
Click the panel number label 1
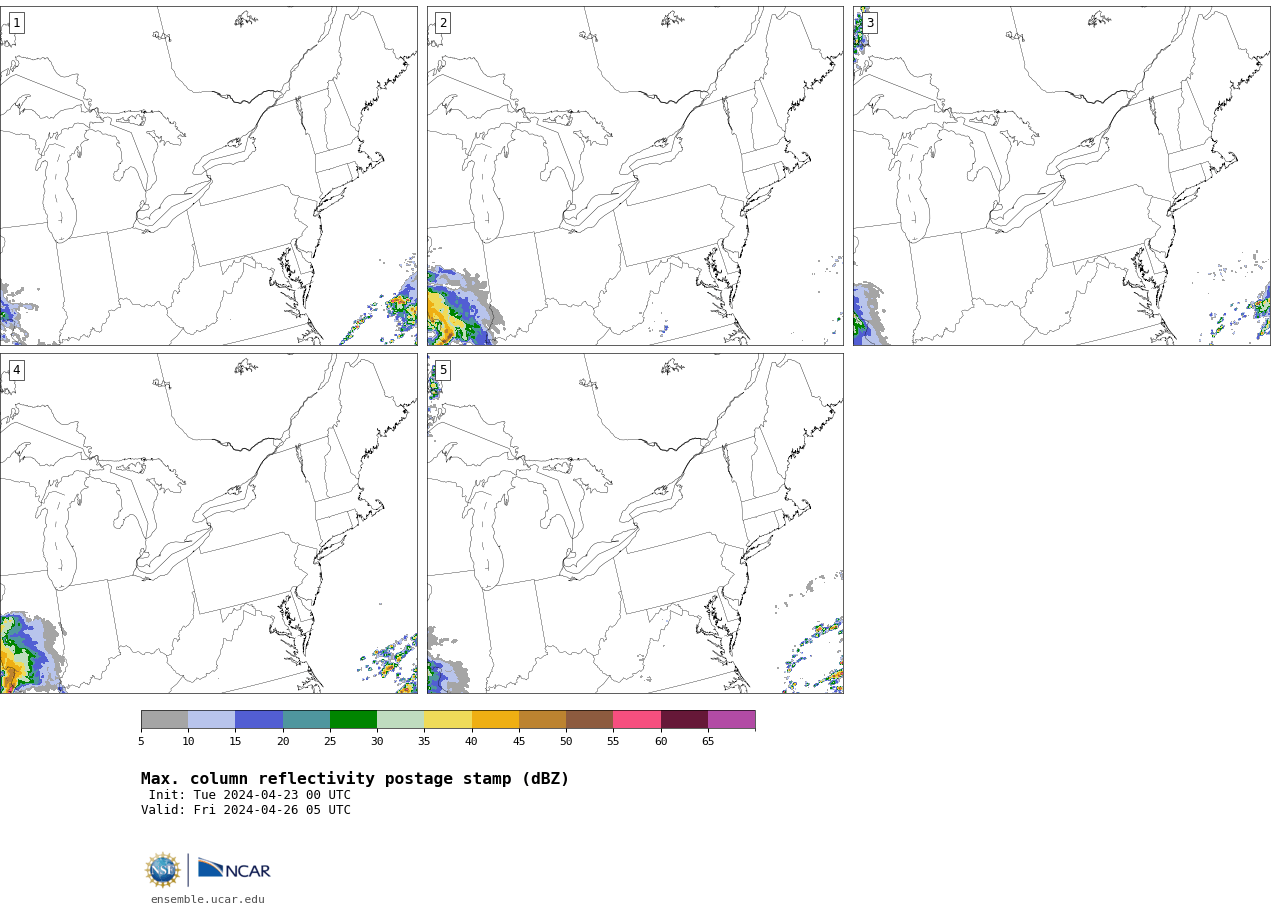pyautogui.click(x=16, y=23)
